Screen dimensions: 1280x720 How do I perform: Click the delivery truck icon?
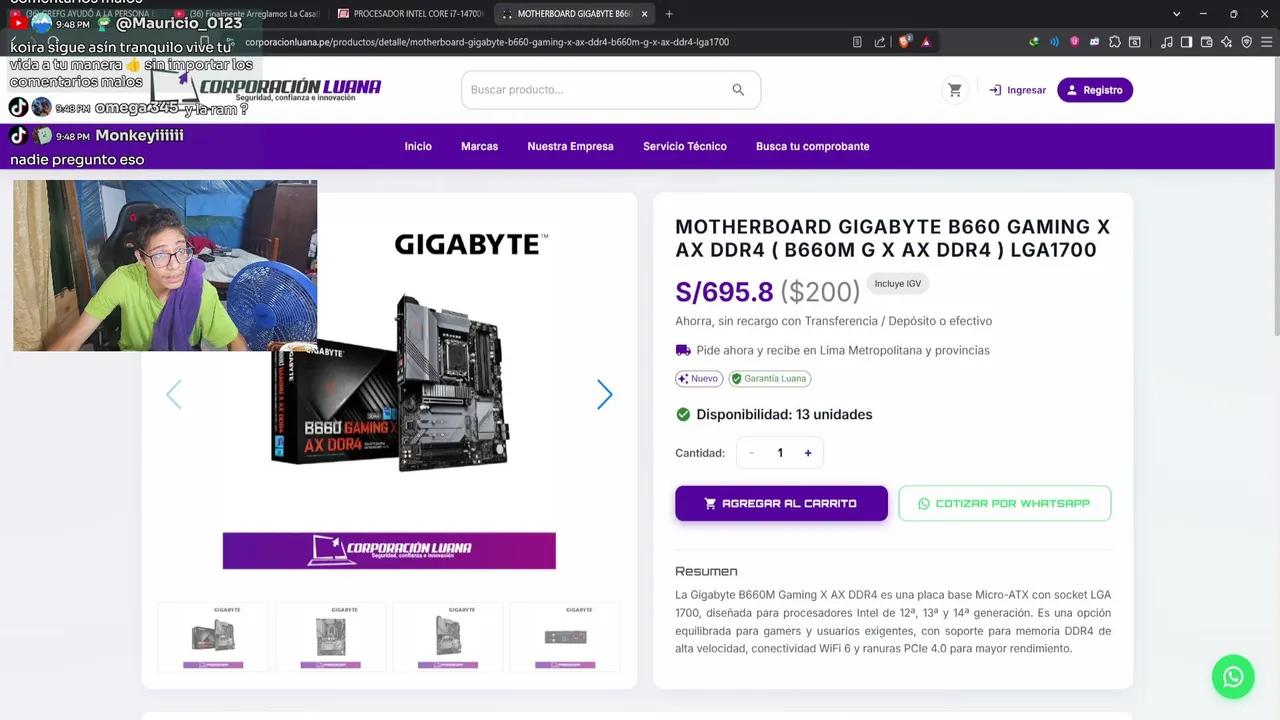[683, 350]
